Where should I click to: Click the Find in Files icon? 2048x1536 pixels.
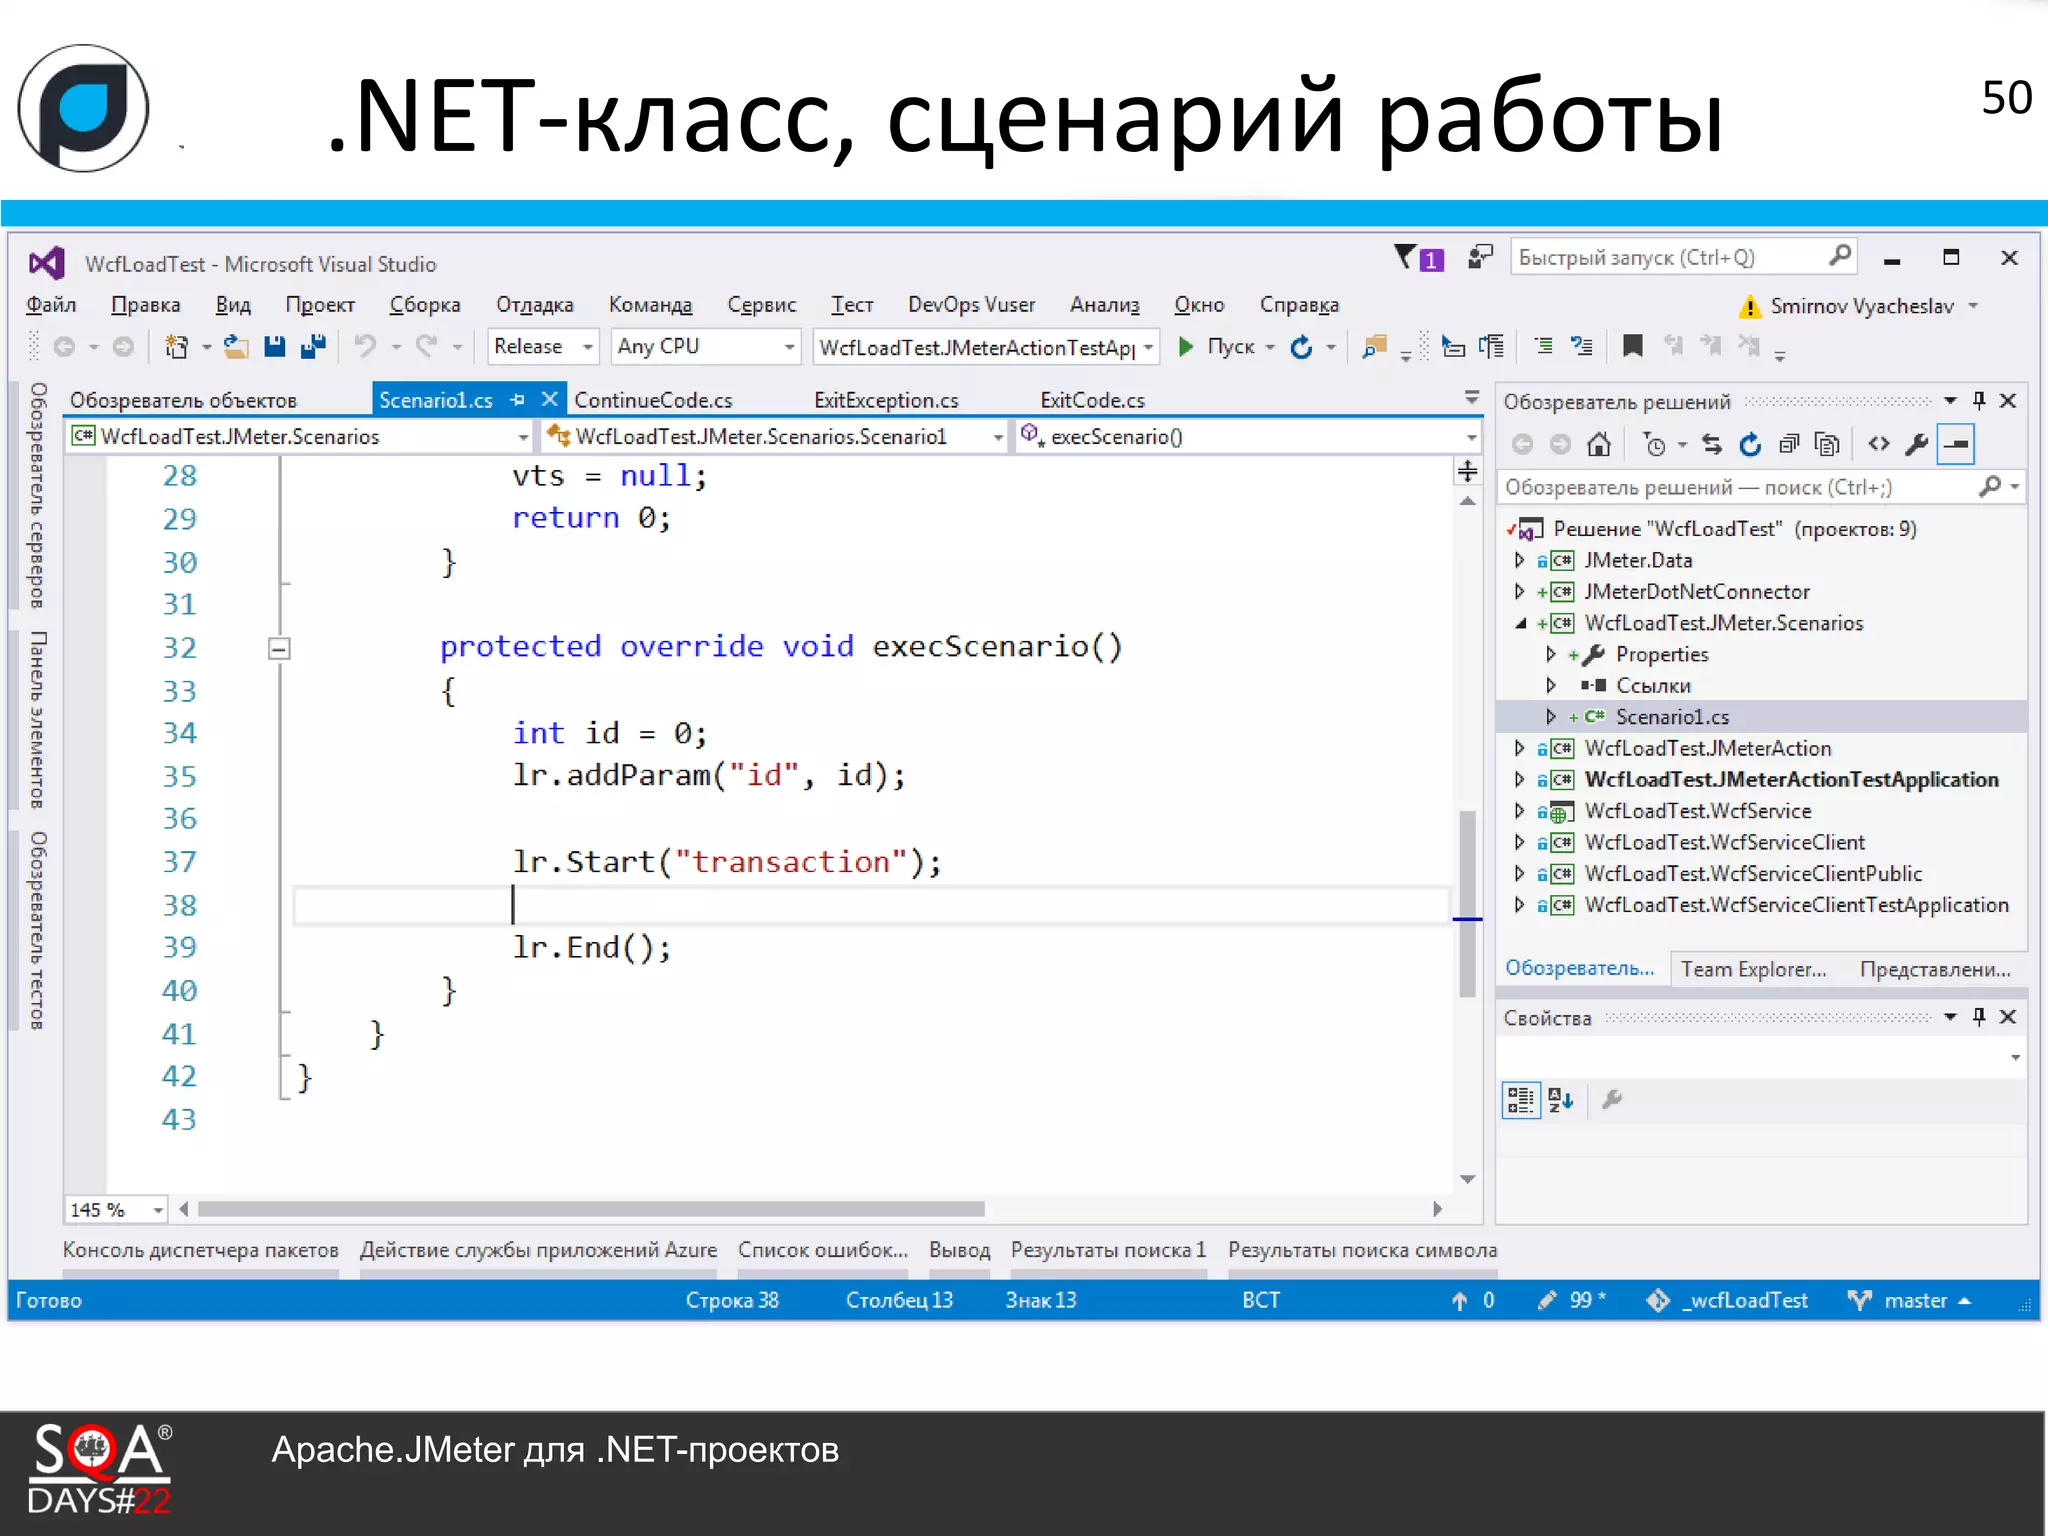(1375, 347)
